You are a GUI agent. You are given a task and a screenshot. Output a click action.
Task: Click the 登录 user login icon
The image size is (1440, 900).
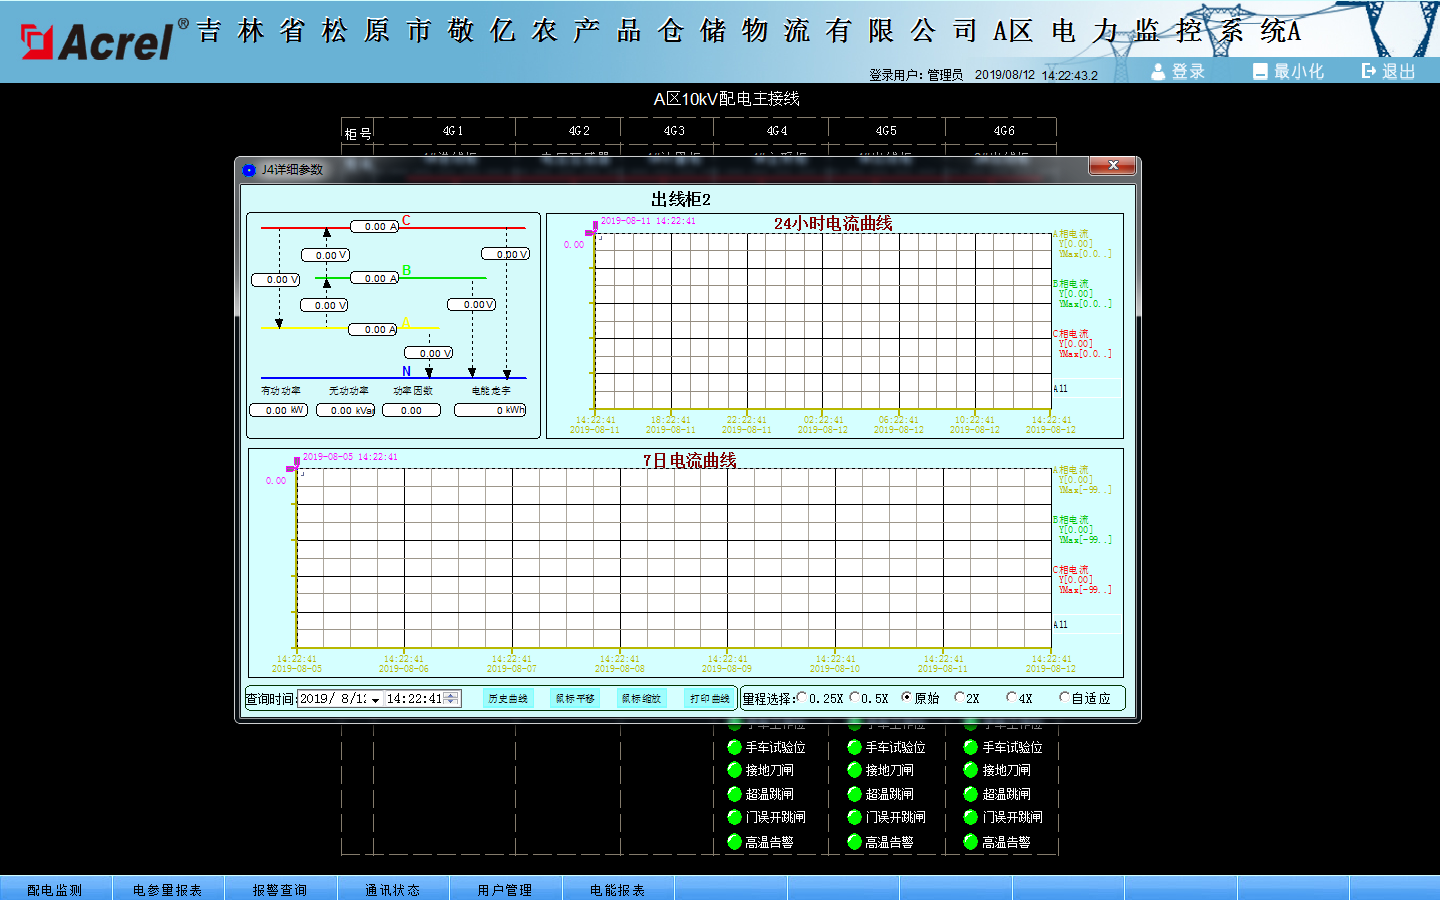coord(1158,71)
